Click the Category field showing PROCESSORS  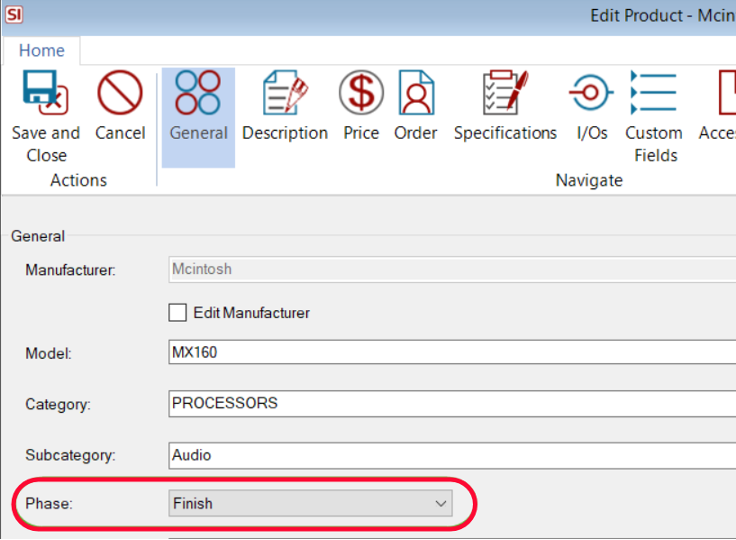click(x=452, y=403)
